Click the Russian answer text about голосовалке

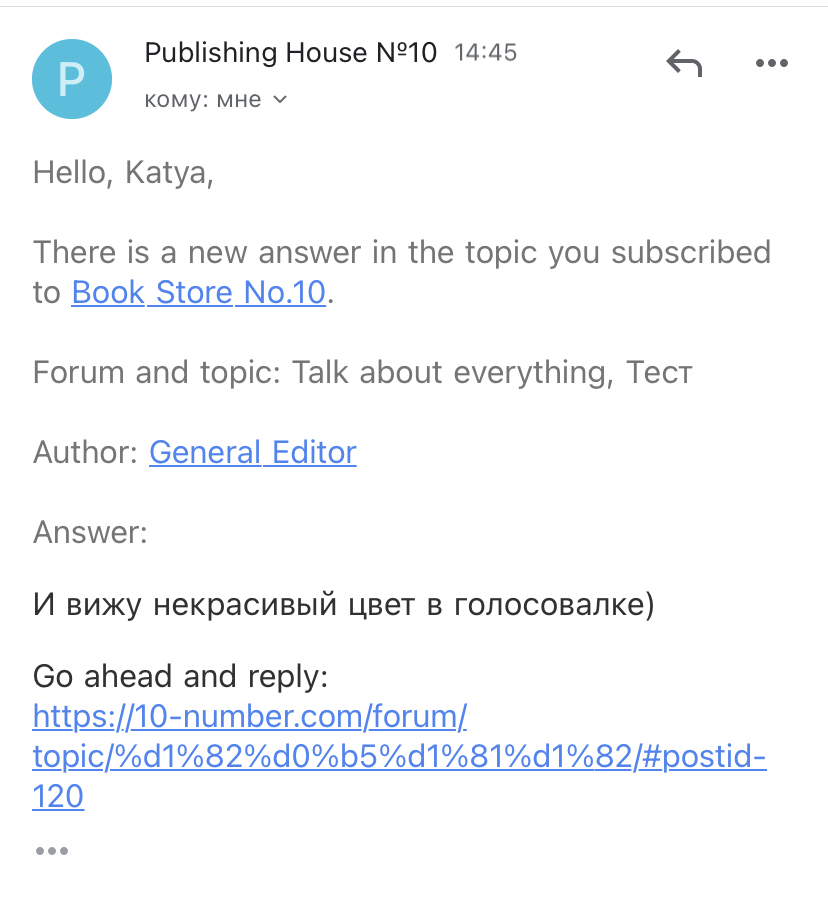[343, 605]
